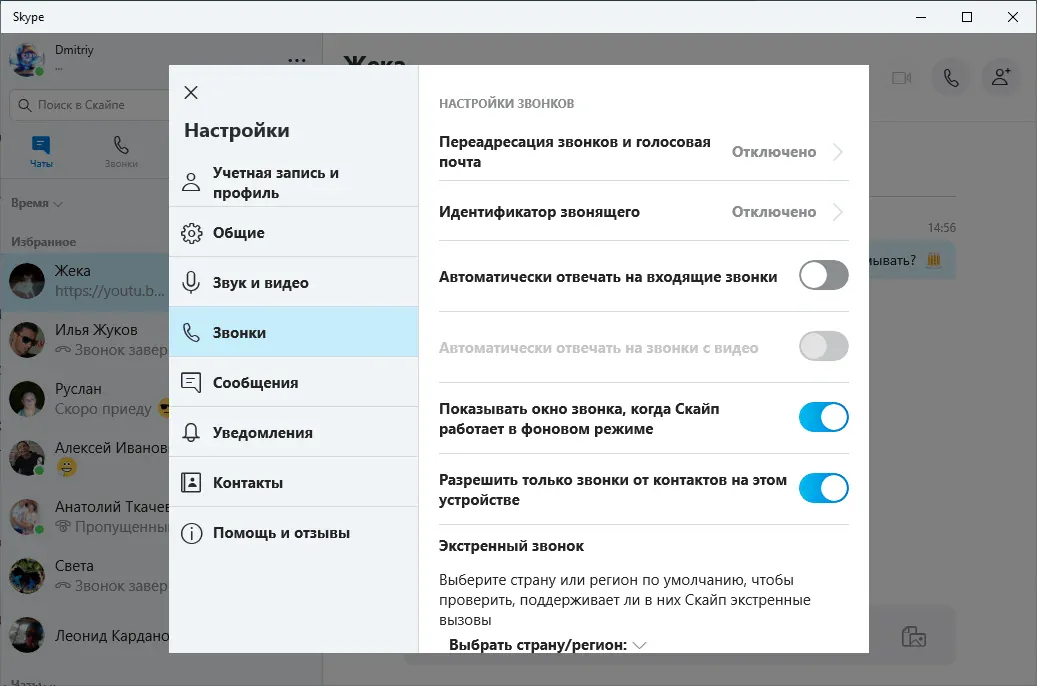
Task: Turn off allow calls only from contacts
Action: (823, 488)
